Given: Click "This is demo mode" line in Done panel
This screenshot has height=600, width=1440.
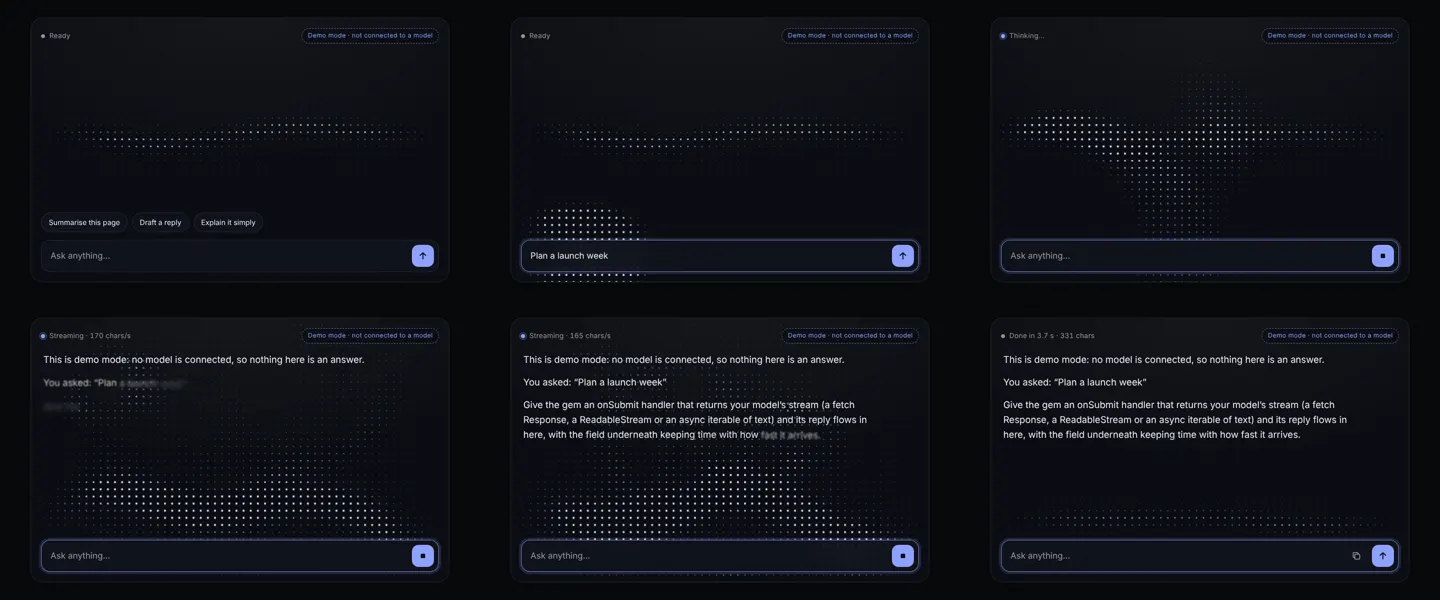Looking at the screenshot, I should (x=1164, y=360).
